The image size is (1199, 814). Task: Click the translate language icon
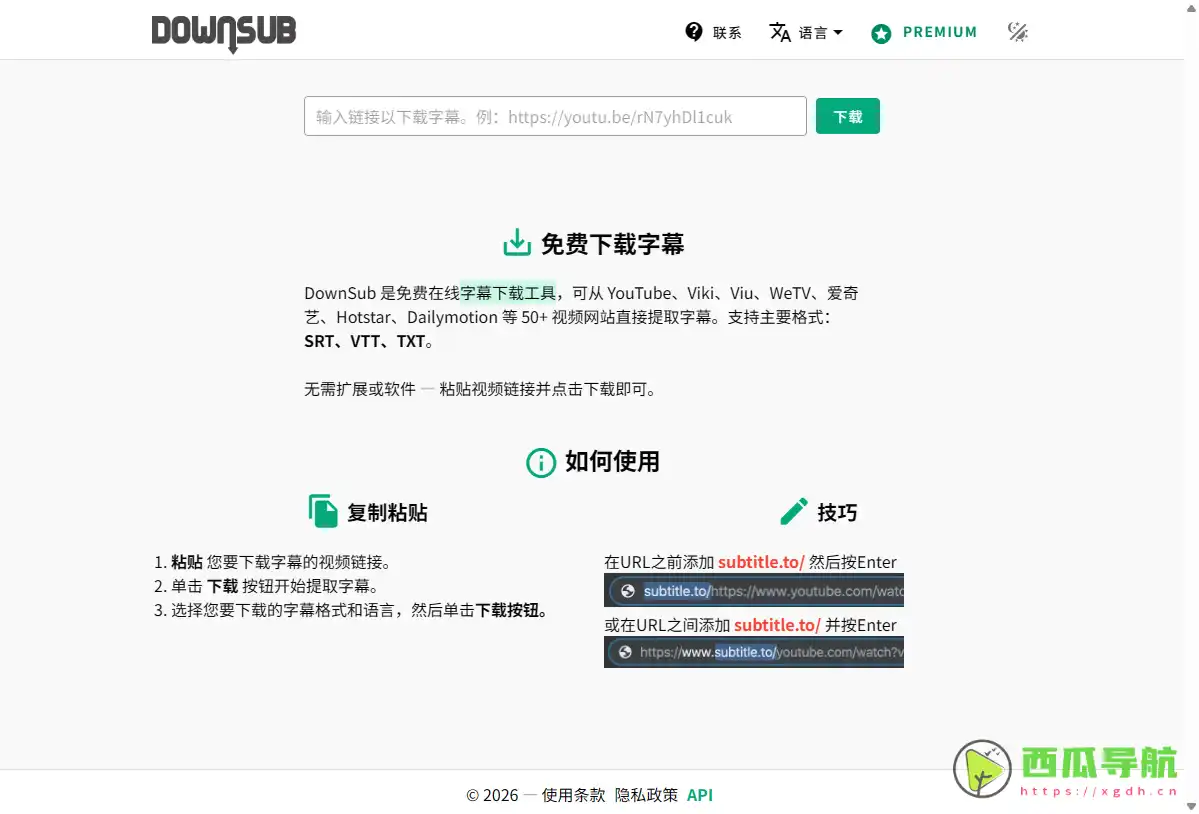coord(780,31)
